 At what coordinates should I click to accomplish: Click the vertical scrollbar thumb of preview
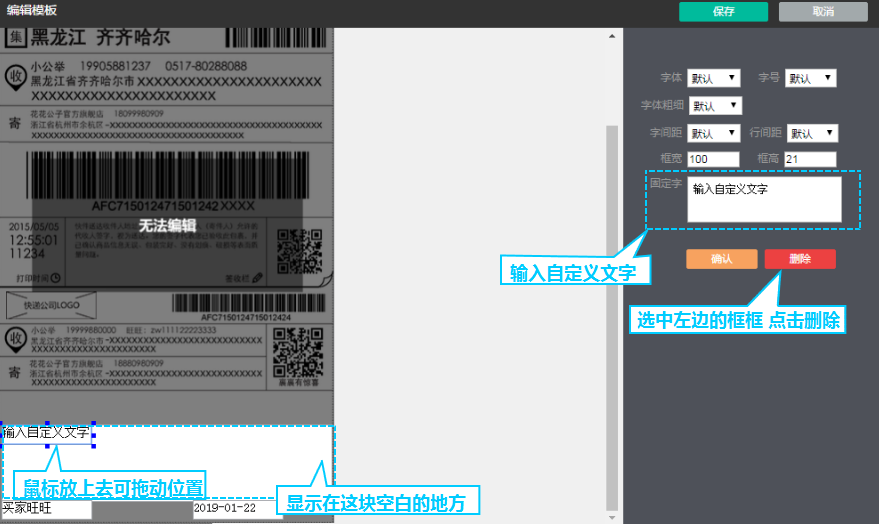pos(612,318)
